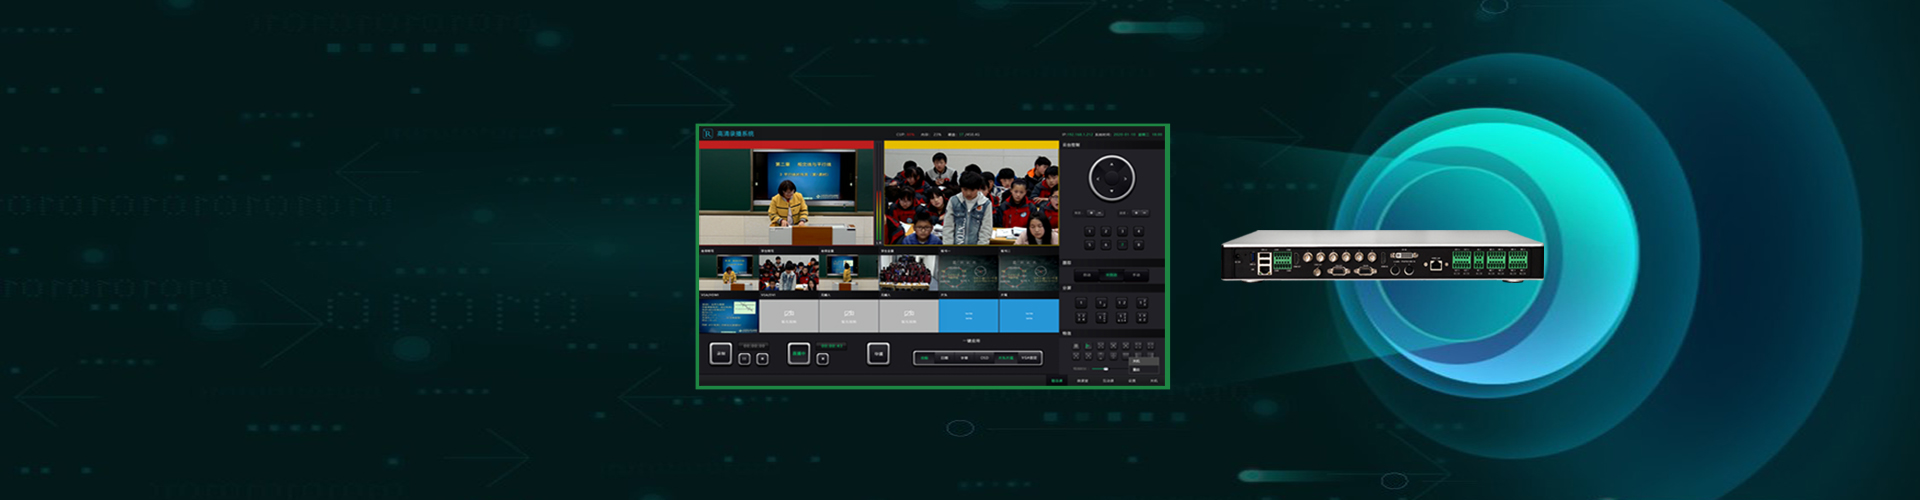Select the last blue empty source tile

coord(1029,316)
